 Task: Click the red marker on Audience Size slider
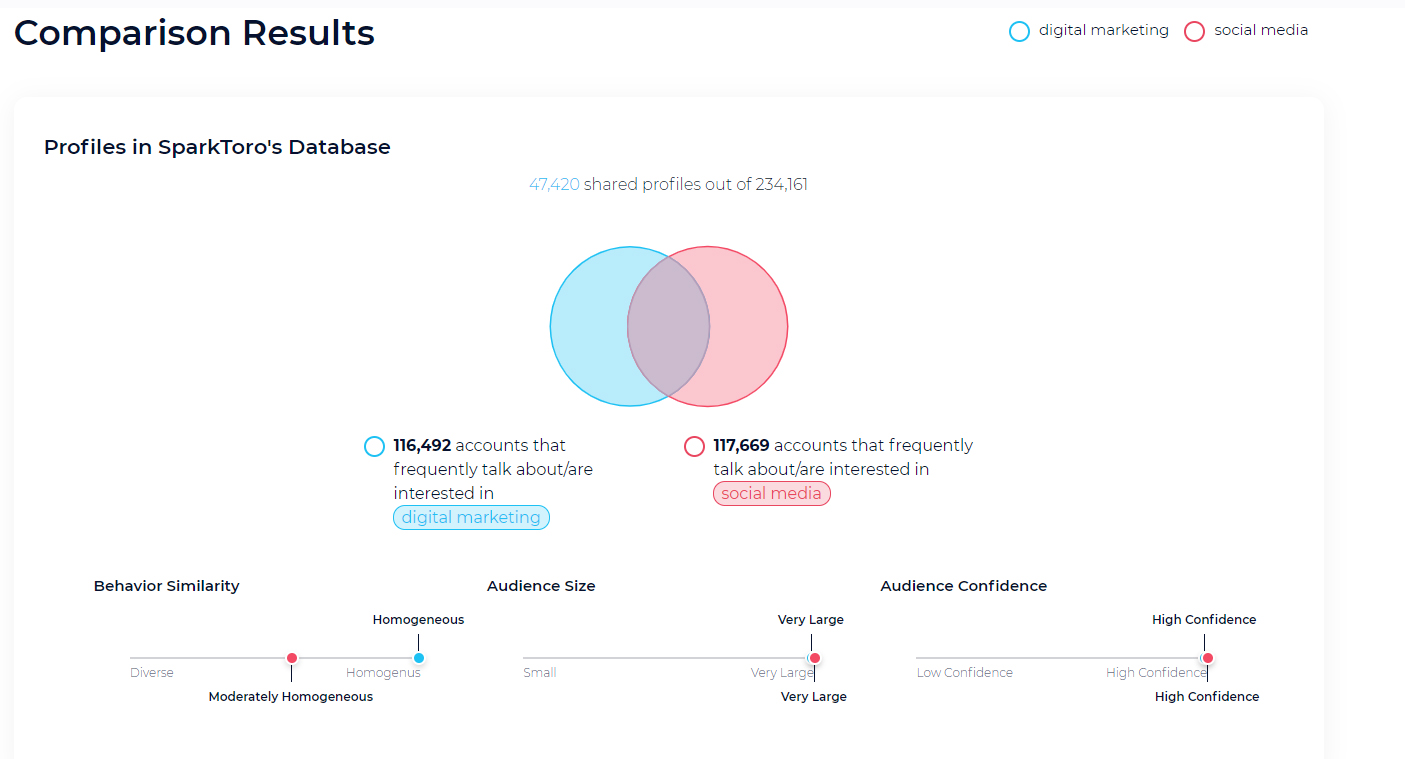pyautogui.click(x=815, y=658)
